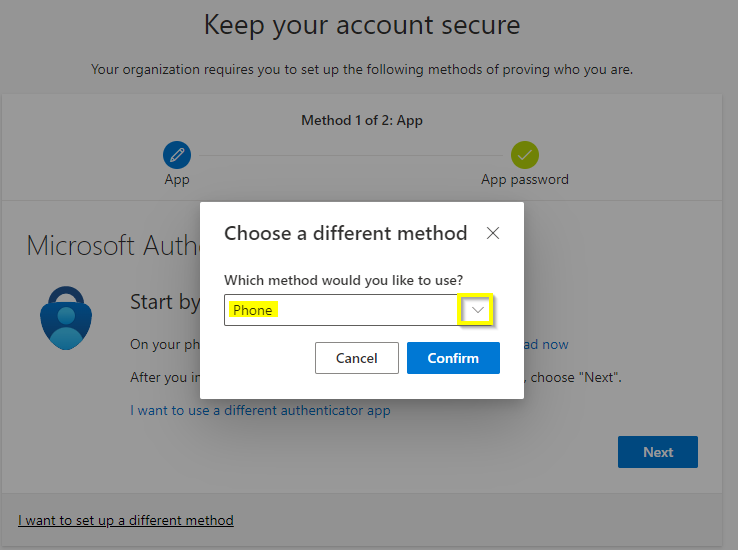The height and width of the screenshot is (550, 738).
Task: Click the "Method 1 of 2: App" label
Action: point(362,120)
